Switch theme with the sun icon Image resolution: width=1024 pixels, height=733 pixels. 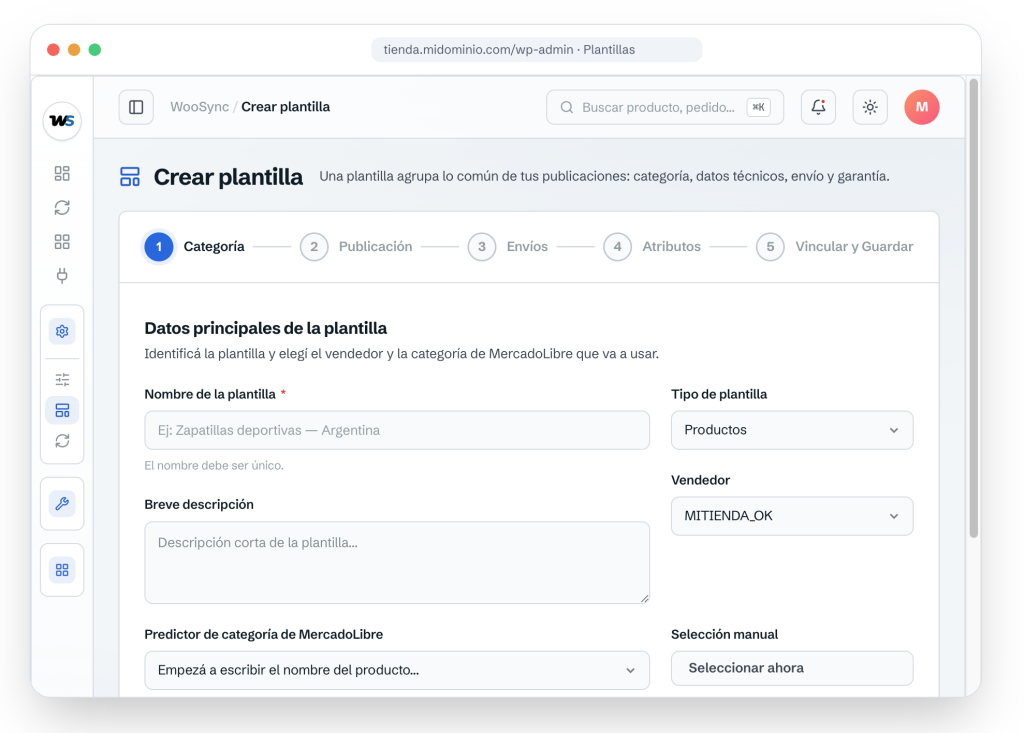coord(870,107)
